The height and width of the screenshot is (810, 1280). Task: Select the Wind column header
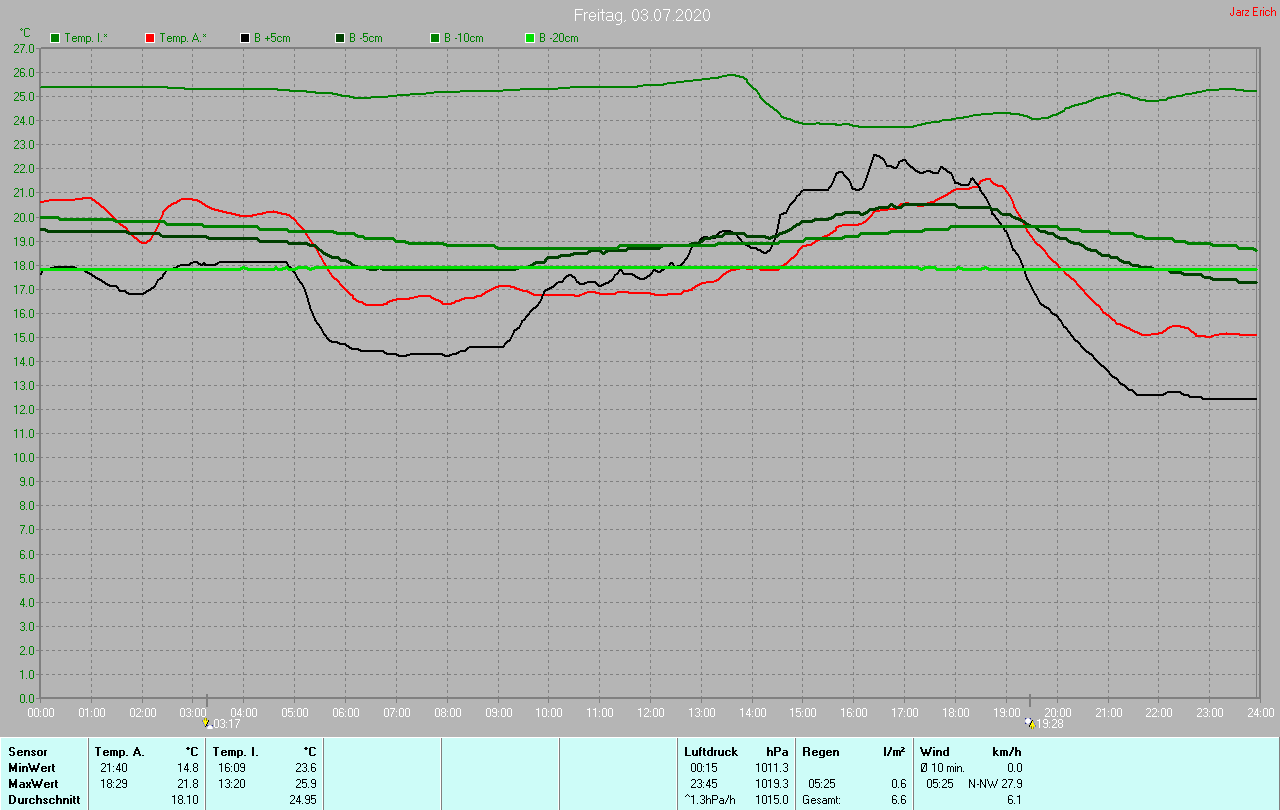tap(935, 751)
